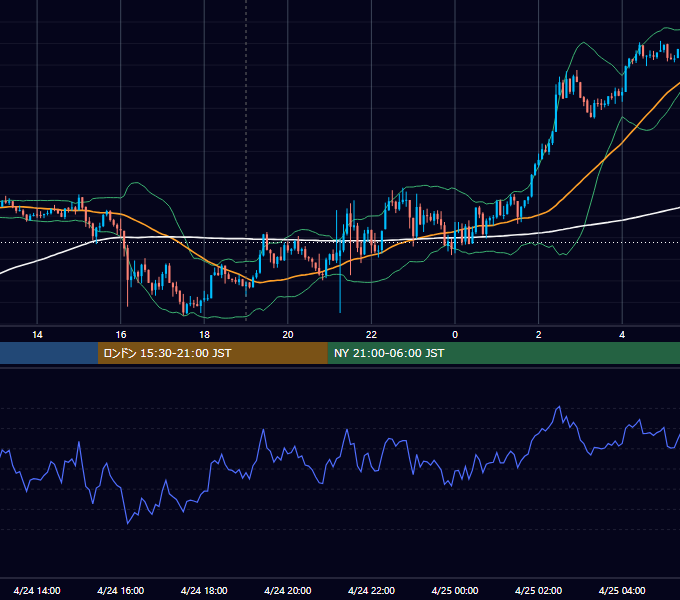Click the 4/24 16:00 time label
This screenshot has height=600, width=680.
point(121,590)
